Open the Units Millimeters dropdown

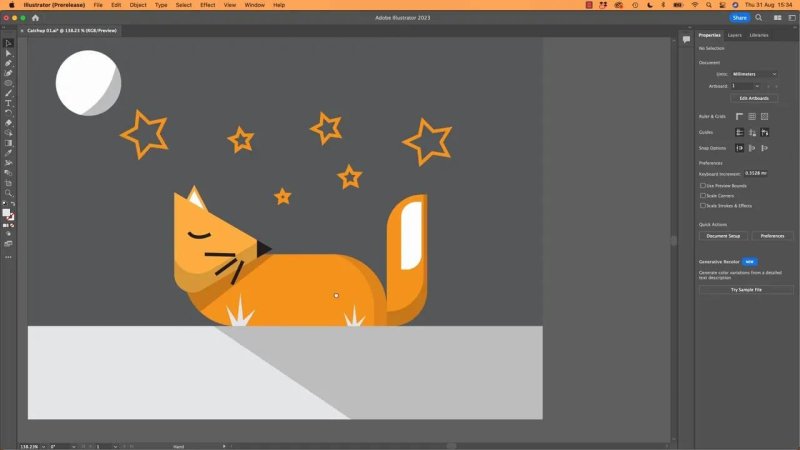(754, 74)
